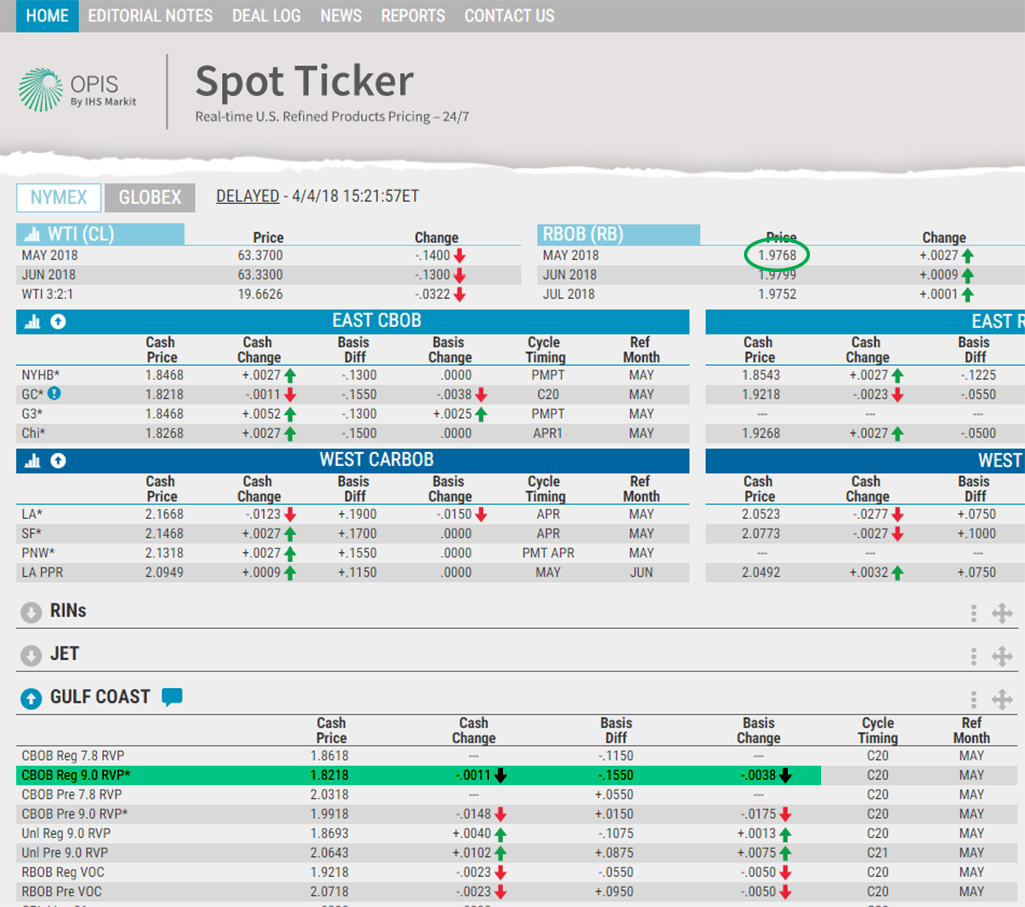Image resolution: width=1025 pixels, height=907 pixels.
Task: Select the CBOB Pre 9.0 RVP* row
Action: click(x=516, y=814)
